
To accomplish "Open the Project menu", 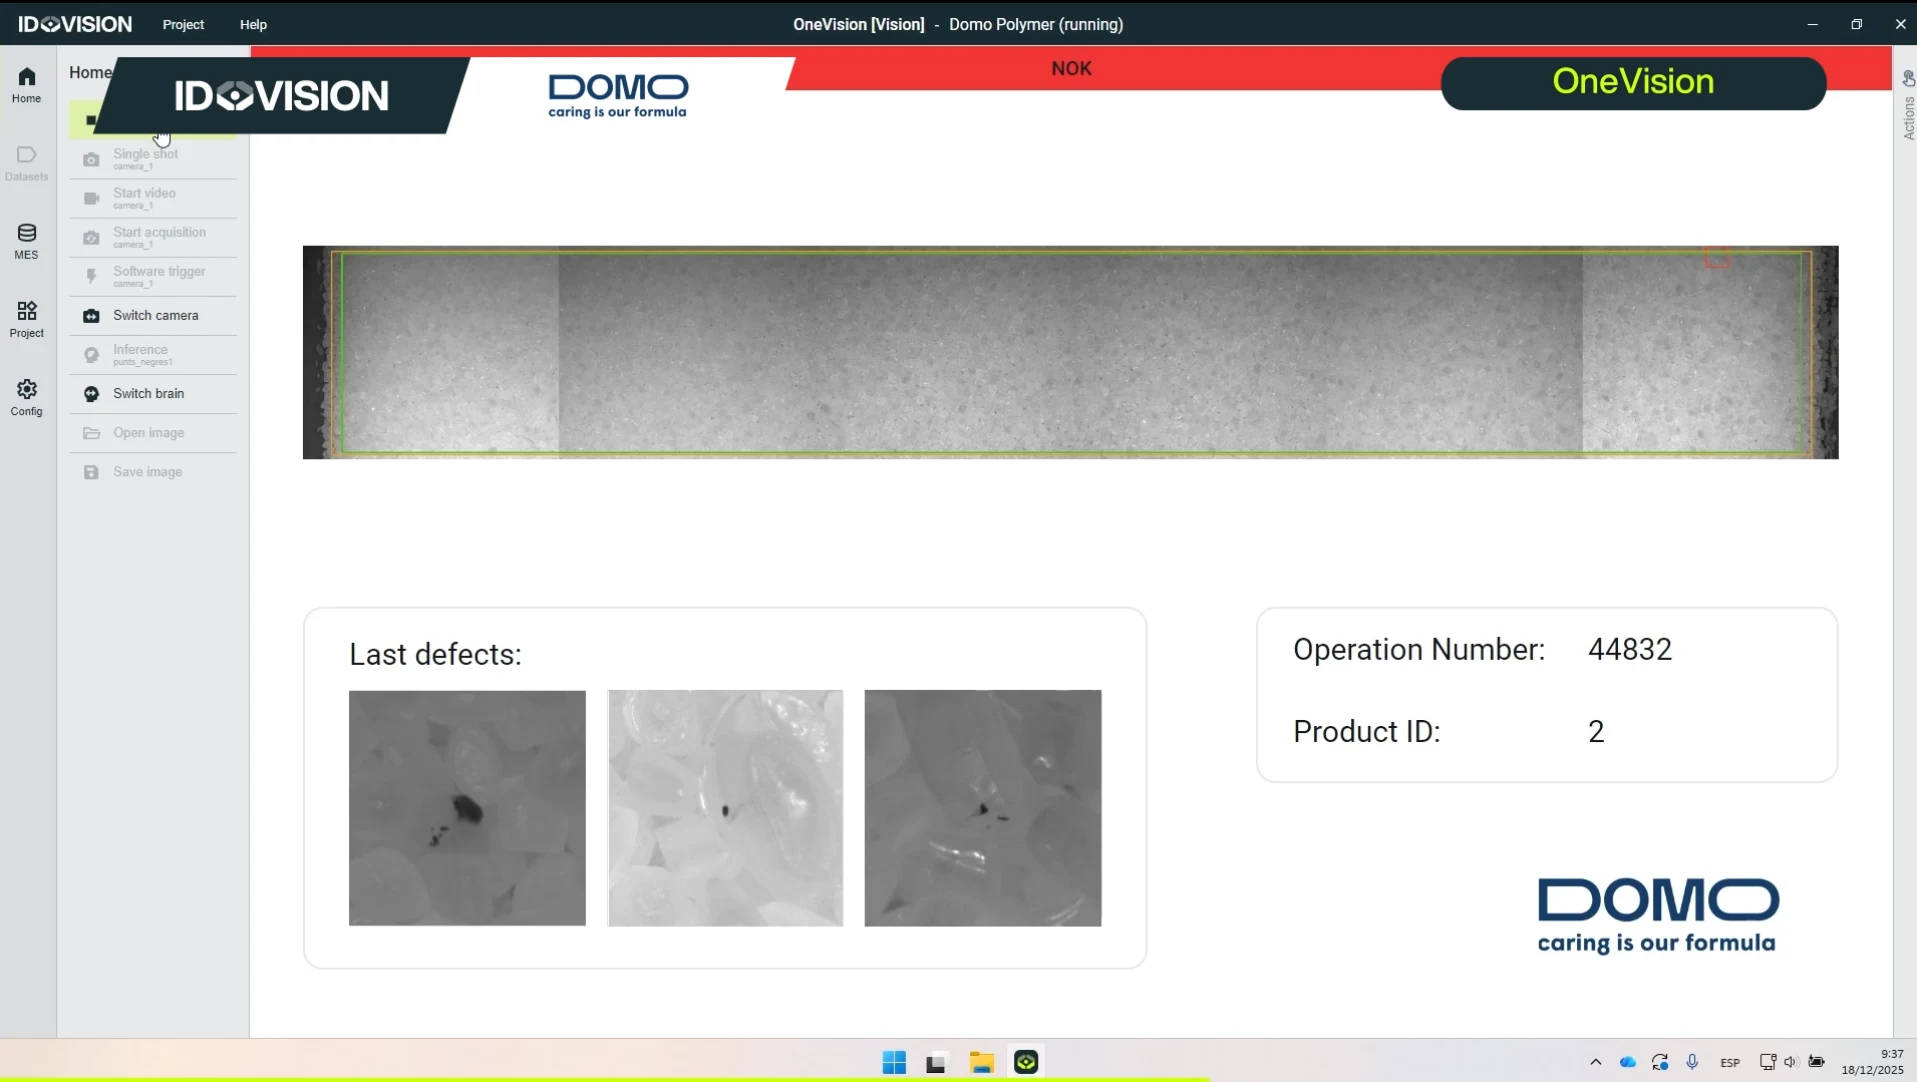I will pyautogui.click(x=183, y=24).
